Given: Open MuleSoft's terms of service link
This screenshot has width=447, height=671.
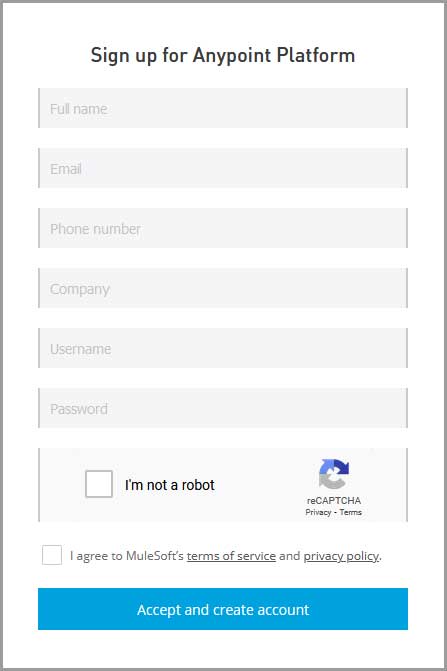Looking at the screenshot, I should coord(231,555).
